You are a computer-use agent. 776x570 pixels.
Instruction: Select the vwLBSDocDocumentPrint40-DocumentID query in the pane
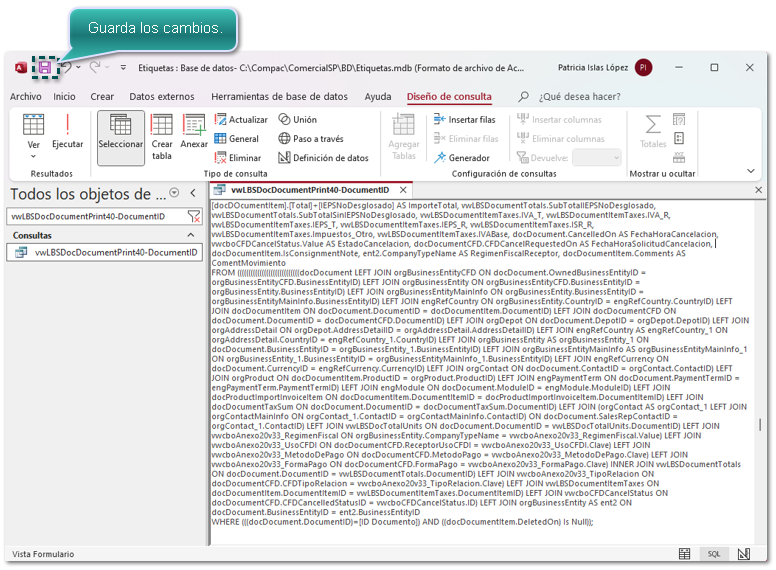[105, 252]
